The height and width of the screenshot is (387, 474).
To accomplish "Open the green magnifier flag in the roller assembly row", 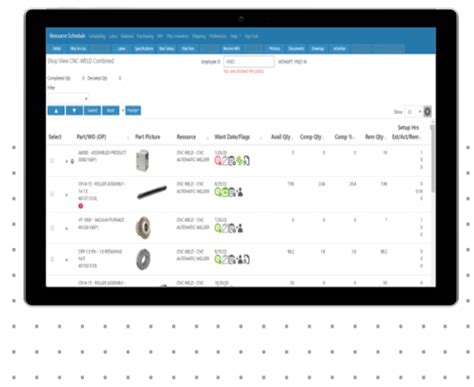I will (x=218, y=192).
